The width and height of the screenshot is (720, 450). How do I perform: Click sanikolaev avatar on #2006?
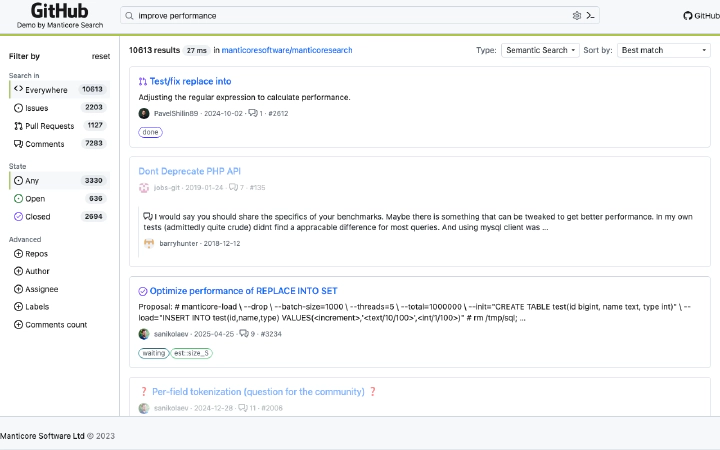point(144,408)
